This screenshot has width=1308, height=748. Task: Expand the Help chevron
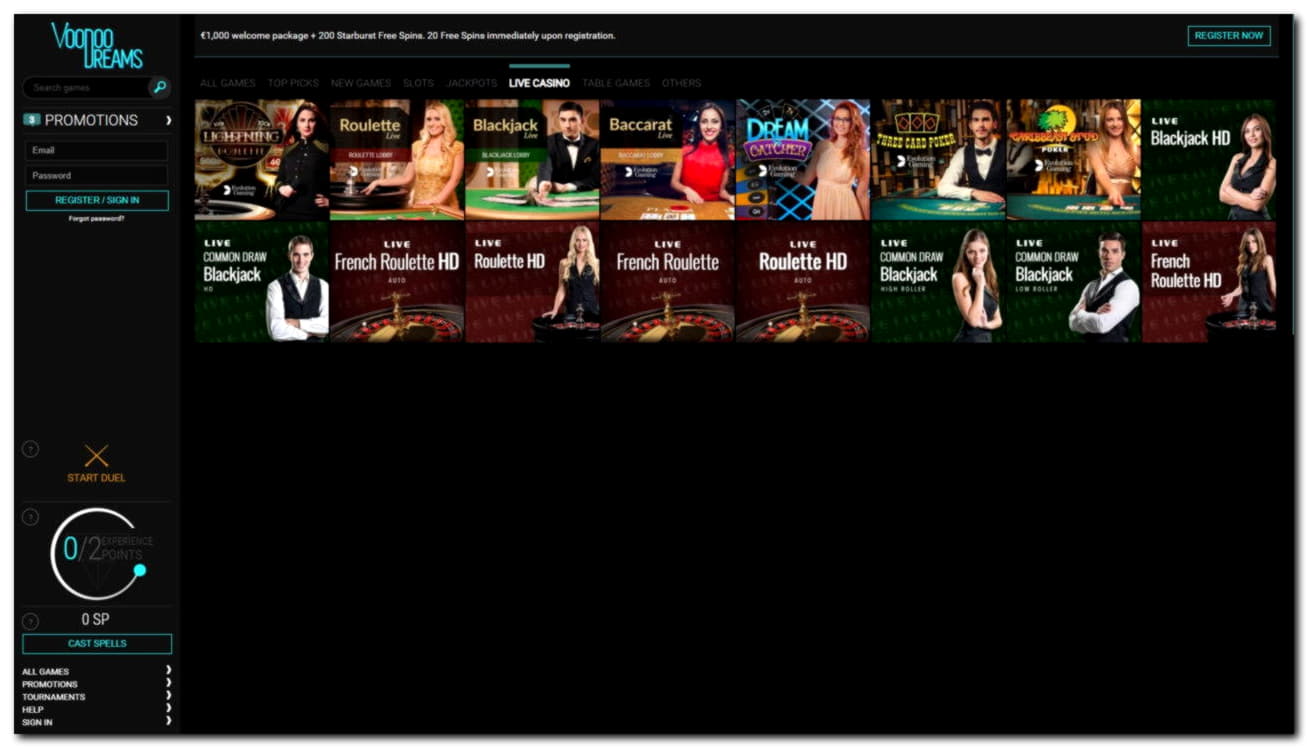(x=168, y=709)
